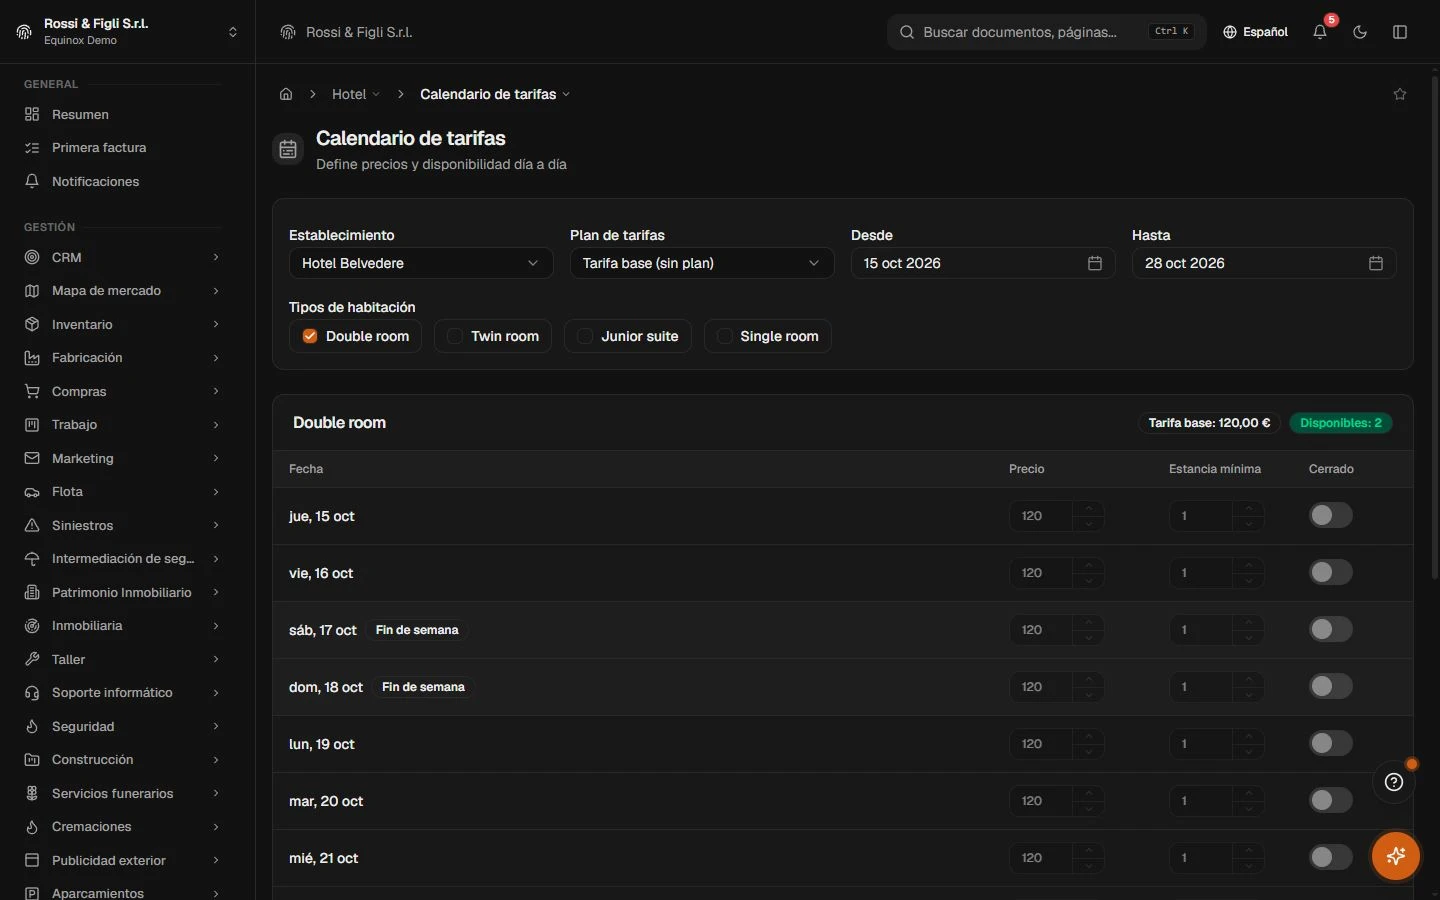The height and width of the screenshot is (900, 1440).
Task: Open the notifications bell icon
Action: (x=1320, y=32)
